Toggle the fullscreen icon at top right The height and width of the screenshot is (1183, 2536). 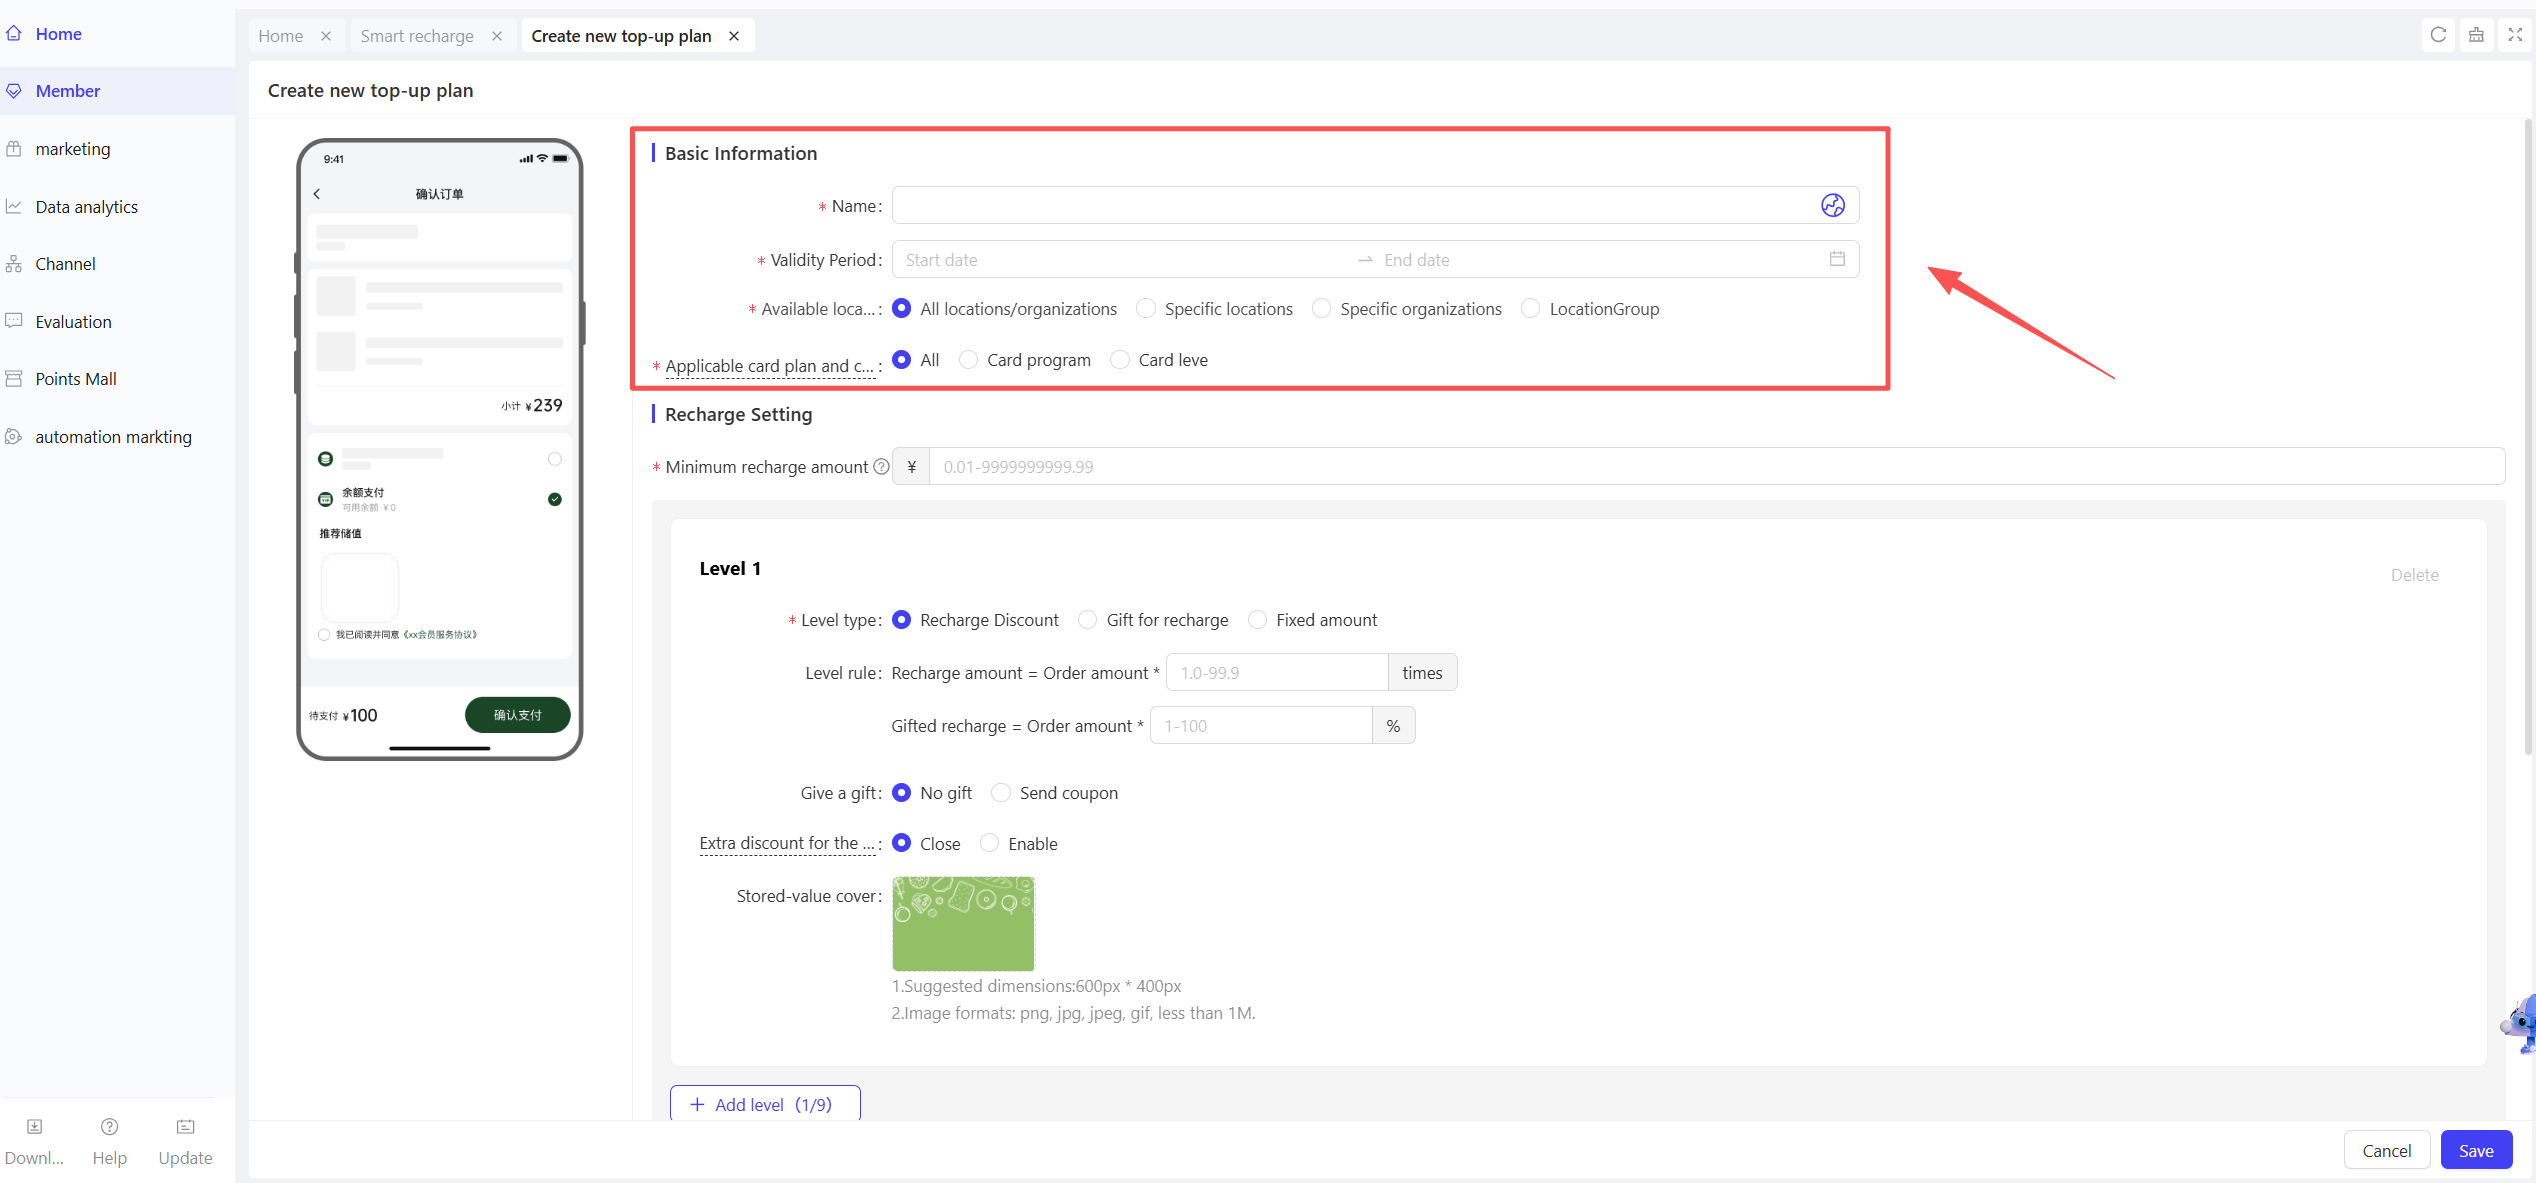pos(2515,35)
